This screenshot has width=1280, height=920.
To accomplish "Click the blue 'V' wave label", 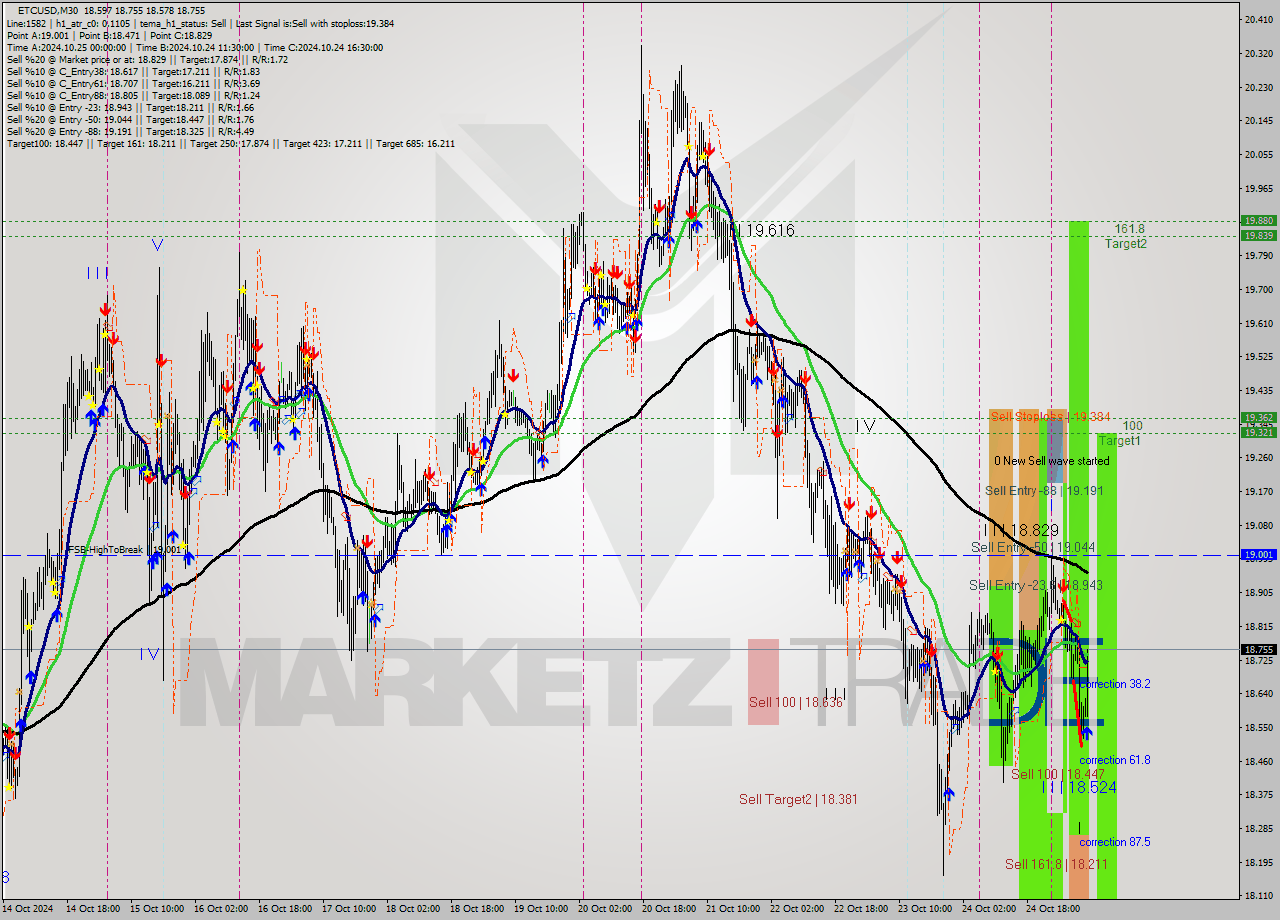I will pyautogui.click(x=158, y=244).
